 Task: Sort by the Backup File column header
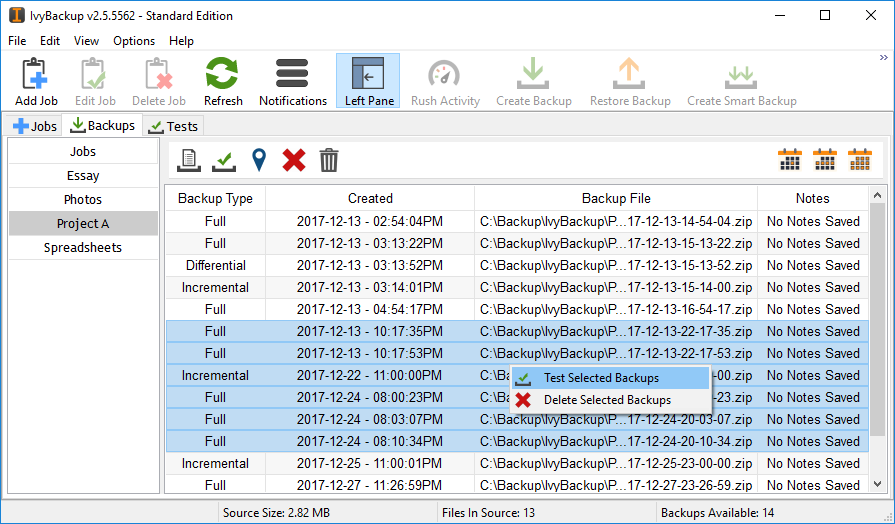click(x=616, y=198)
